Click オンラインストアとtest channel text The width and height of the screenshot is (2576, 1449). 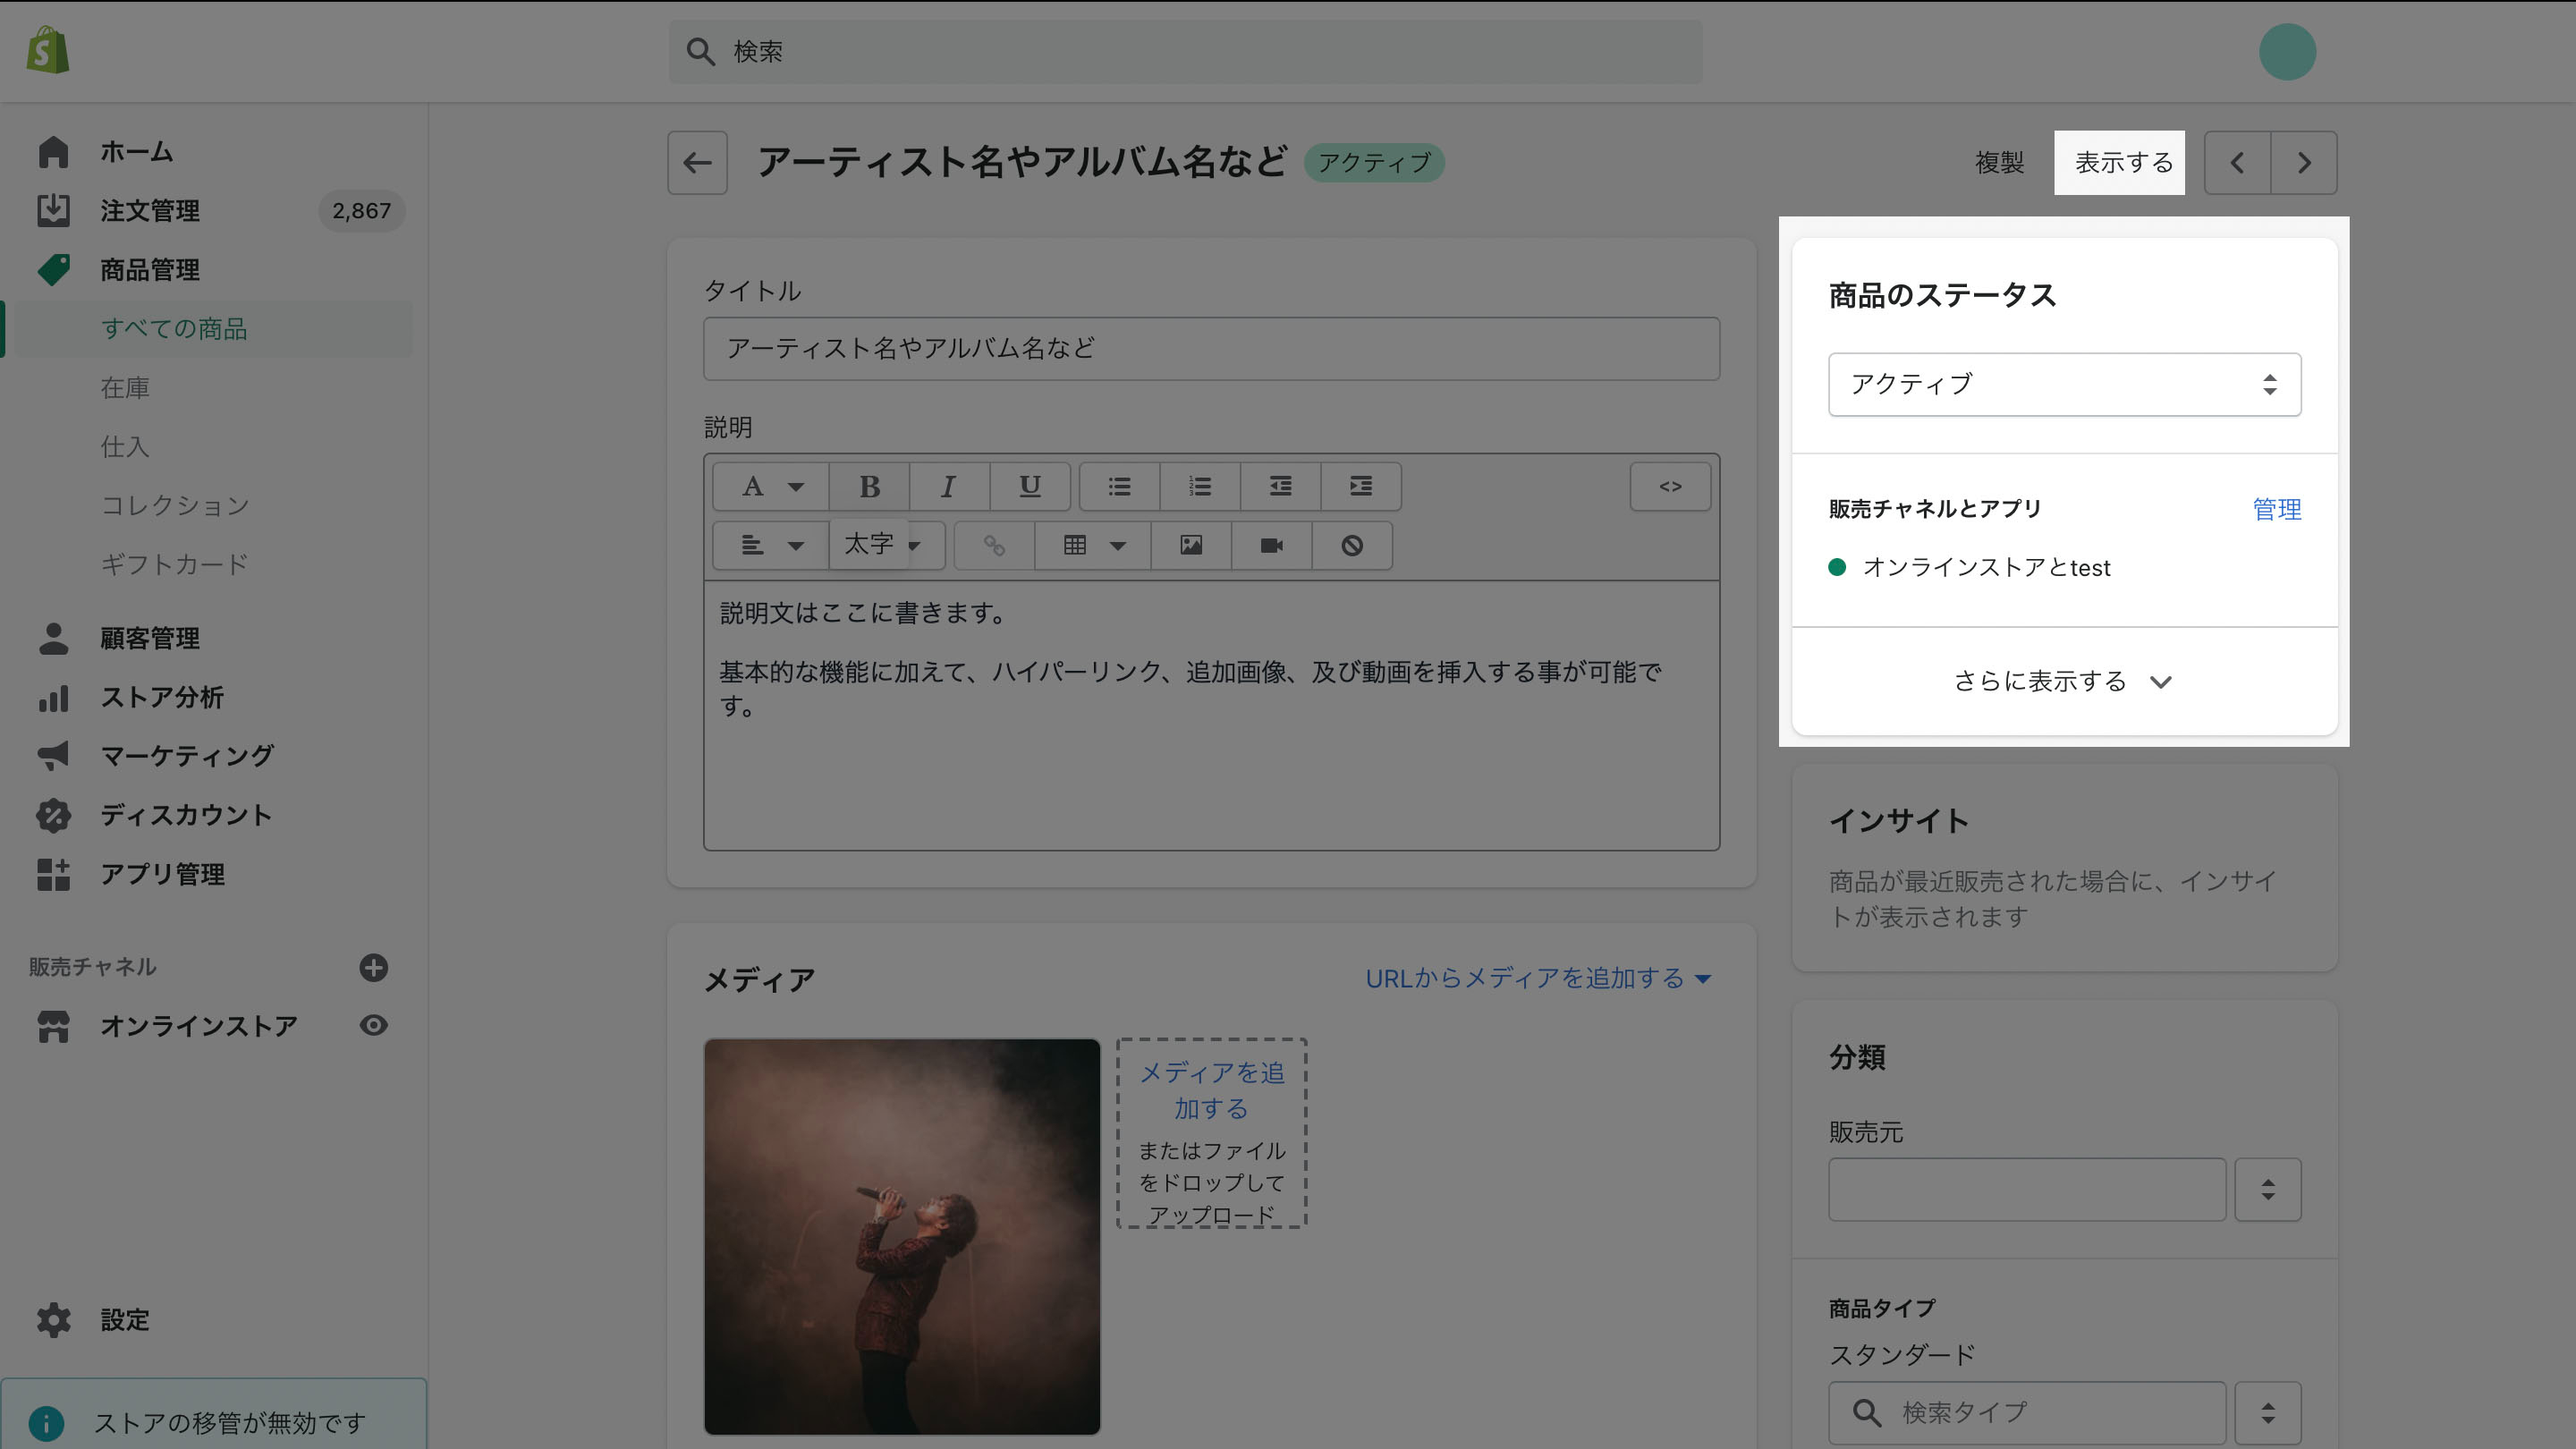tap(1986, 568)
